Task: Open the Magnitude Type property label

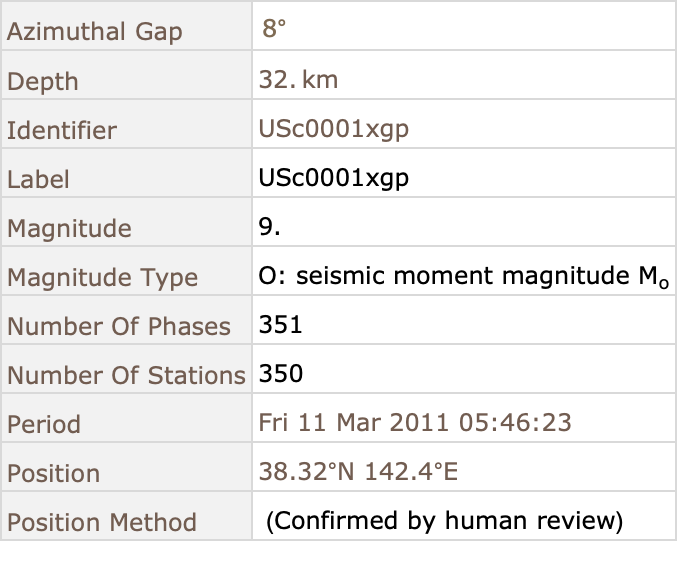Action: click(103, 277)
